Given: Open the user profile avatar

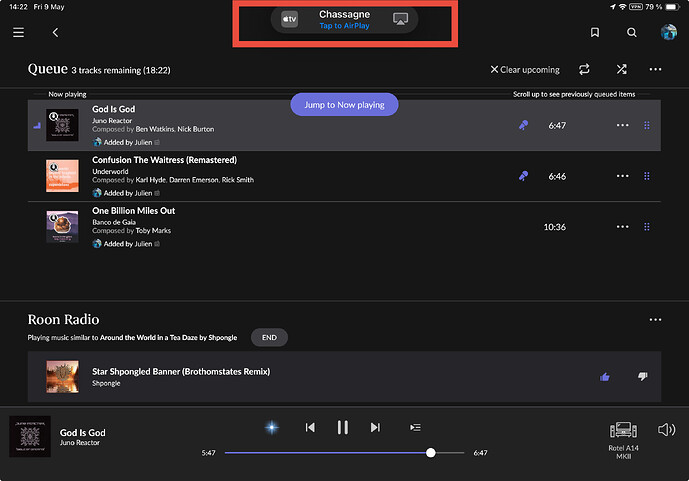Looking at the screenshot, I should (x=668, y=33).
